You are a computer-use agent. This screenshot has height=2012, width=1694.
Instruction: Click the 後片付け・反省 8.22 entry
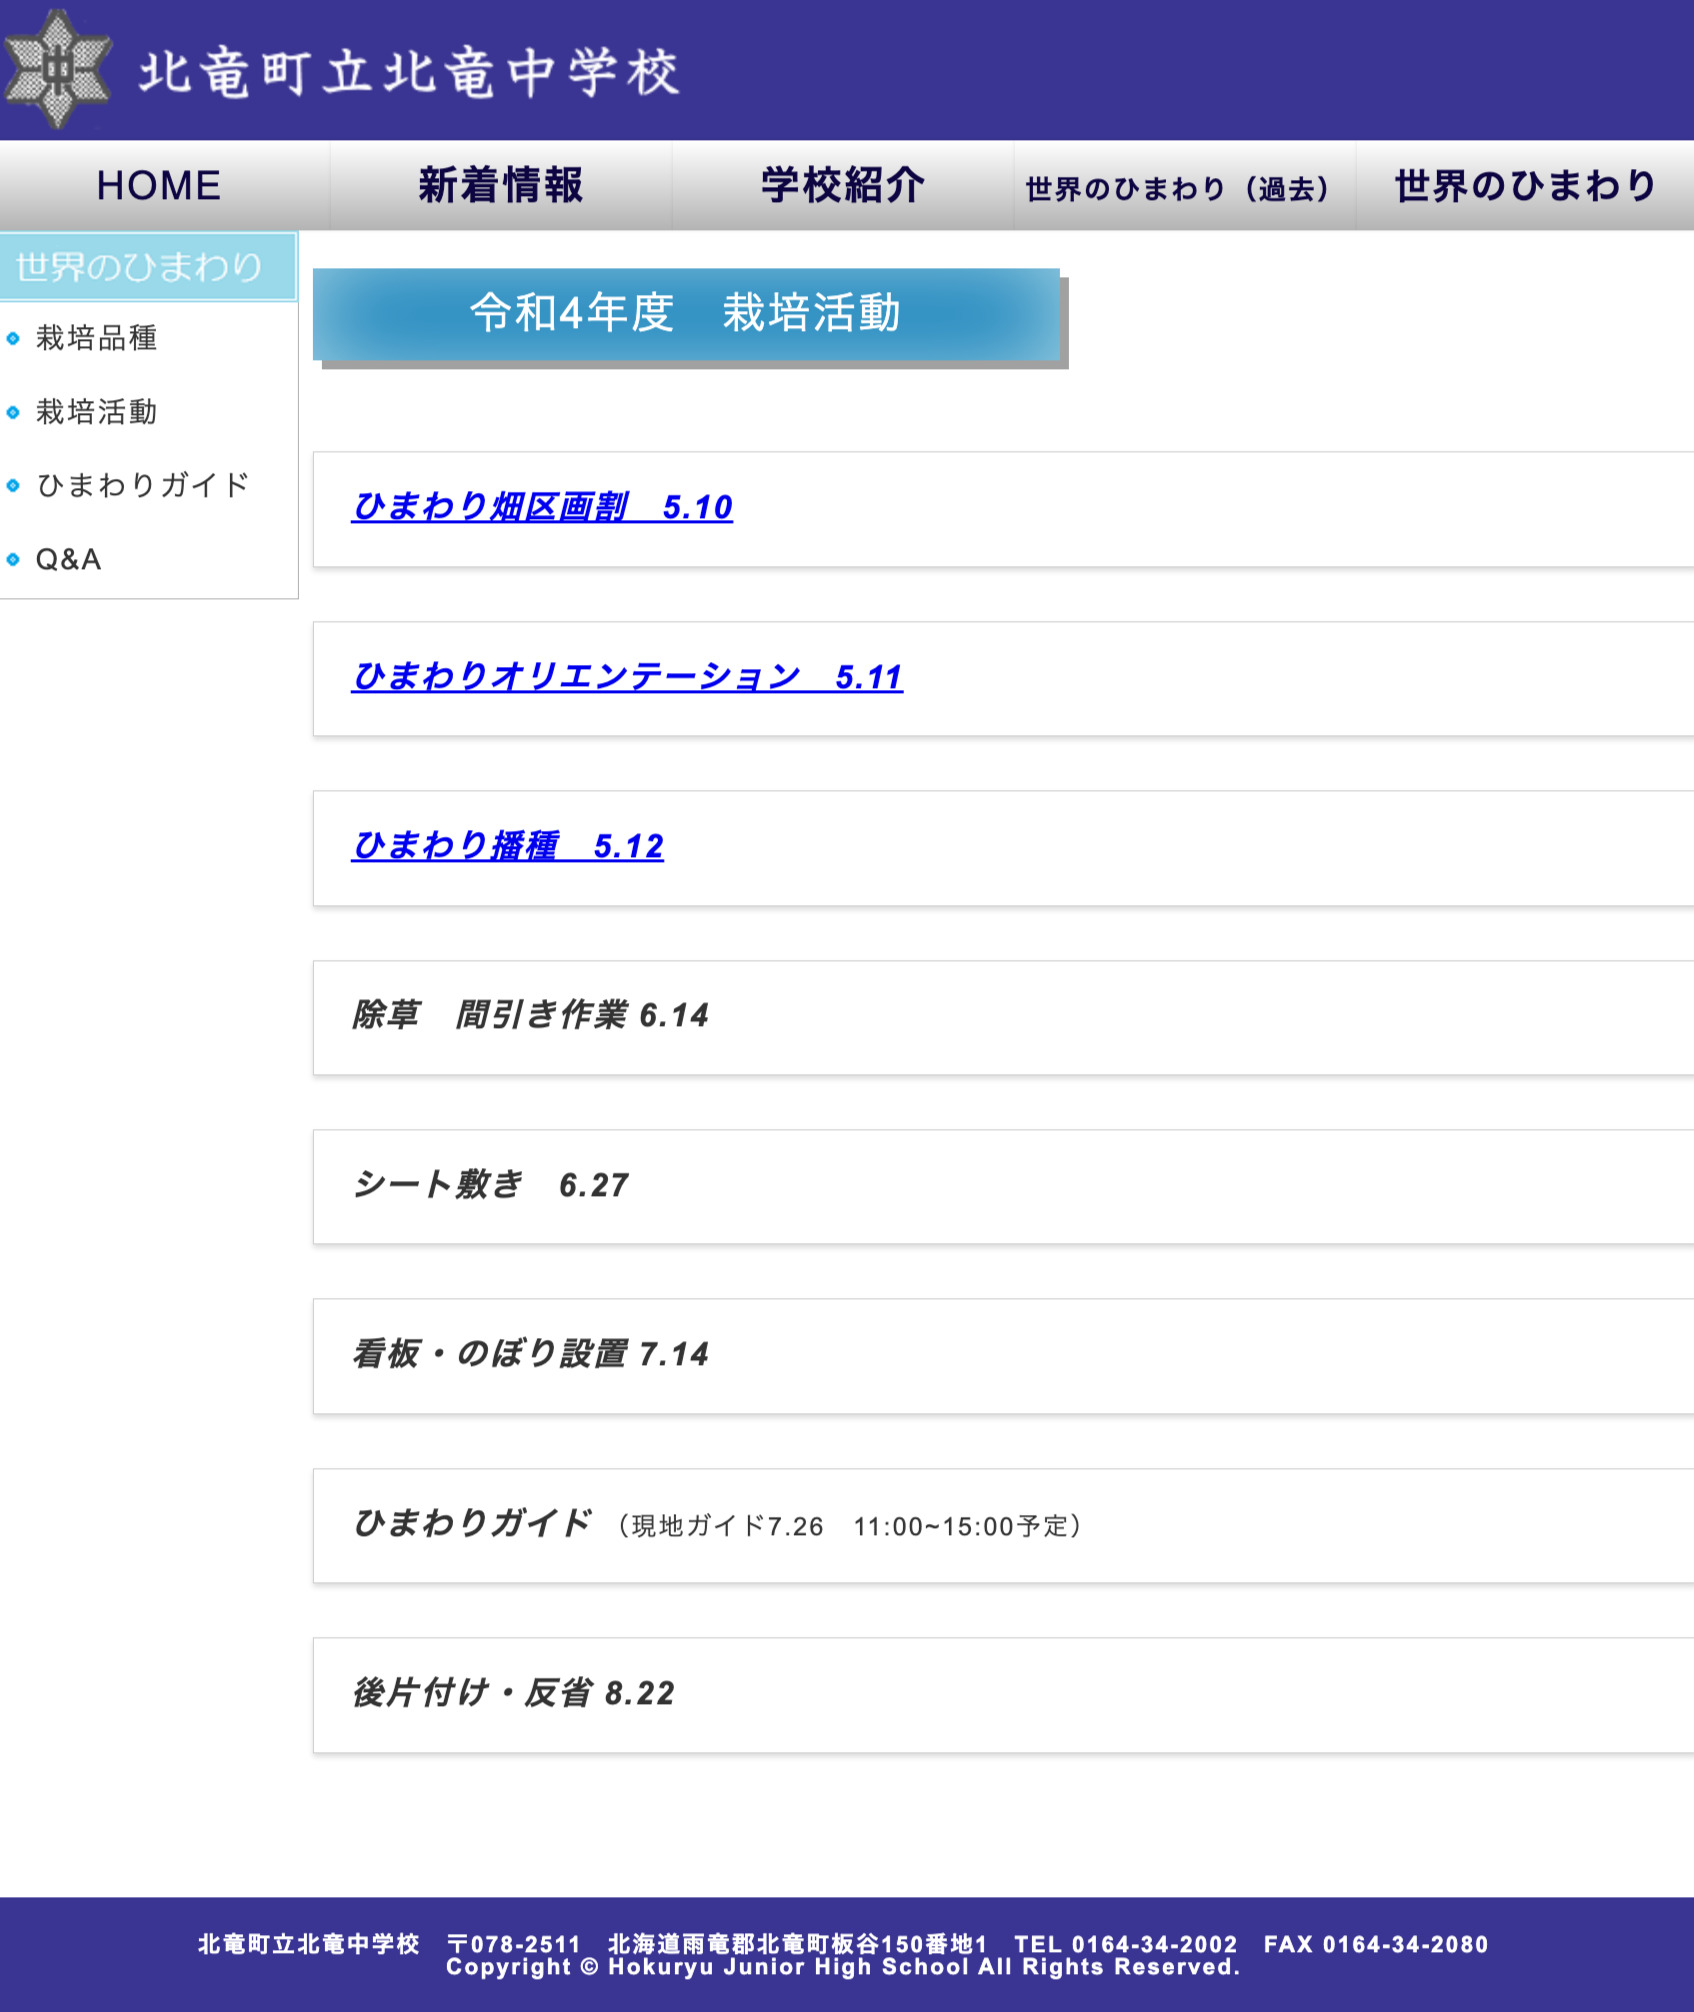coord(513,1695)
